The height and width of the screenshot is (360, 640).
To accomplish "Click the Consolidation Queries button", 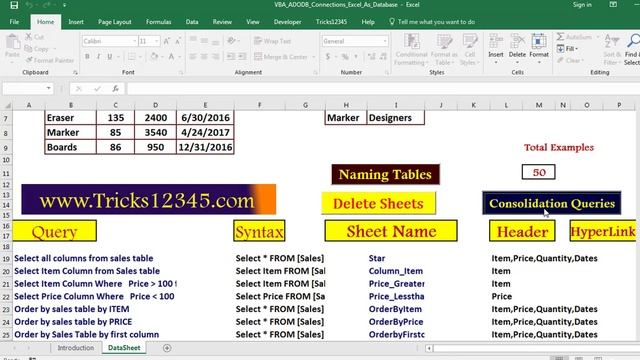I will 552,203.
